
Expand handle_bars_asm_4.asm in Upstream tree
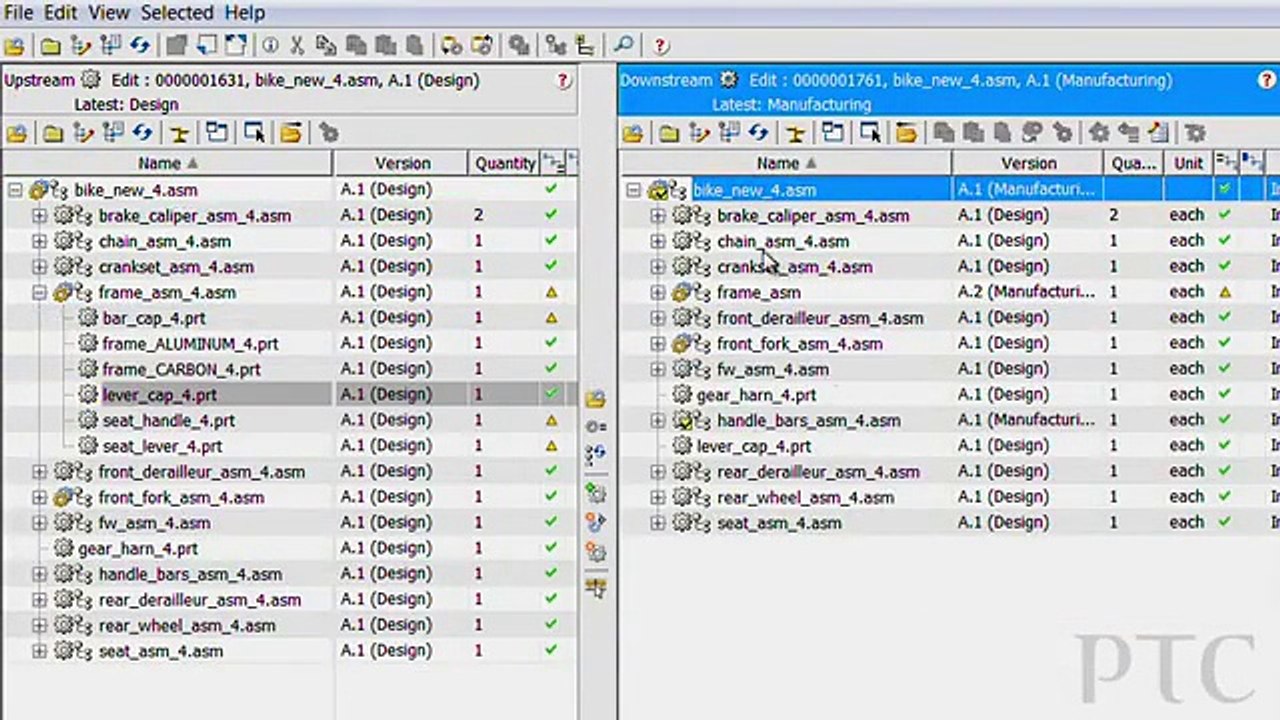pos(39,574)
